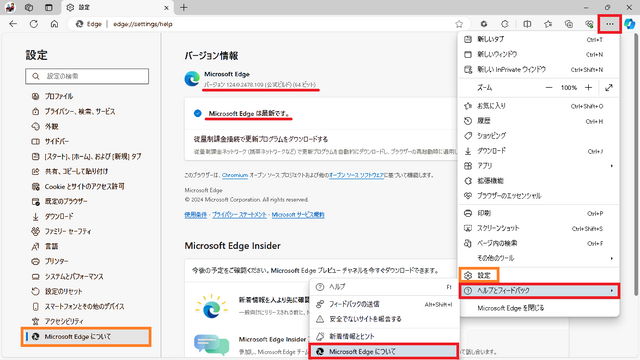Open ファミリー セーフティ settings
The height and width of the screenshot is (360, 640).
87,231
